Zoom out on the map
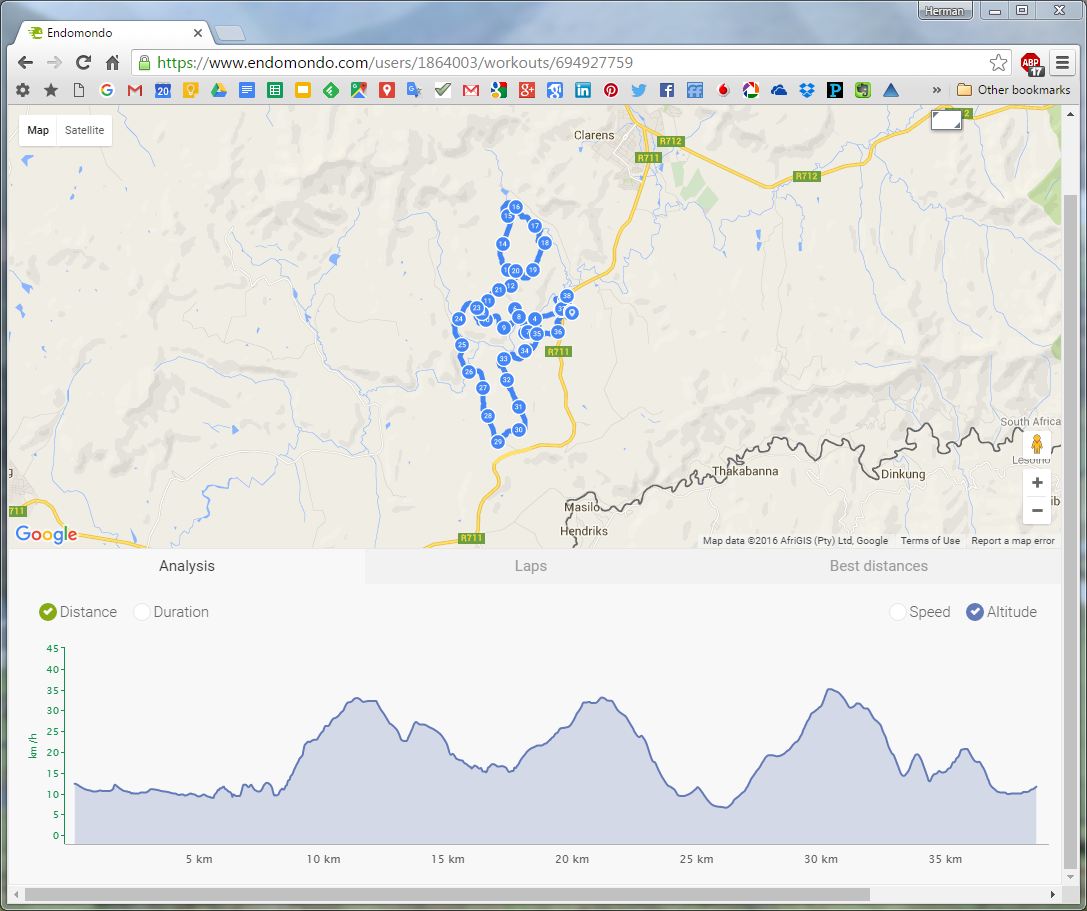This screenshot has height=911, width=1087. (x=1037, y=510)
